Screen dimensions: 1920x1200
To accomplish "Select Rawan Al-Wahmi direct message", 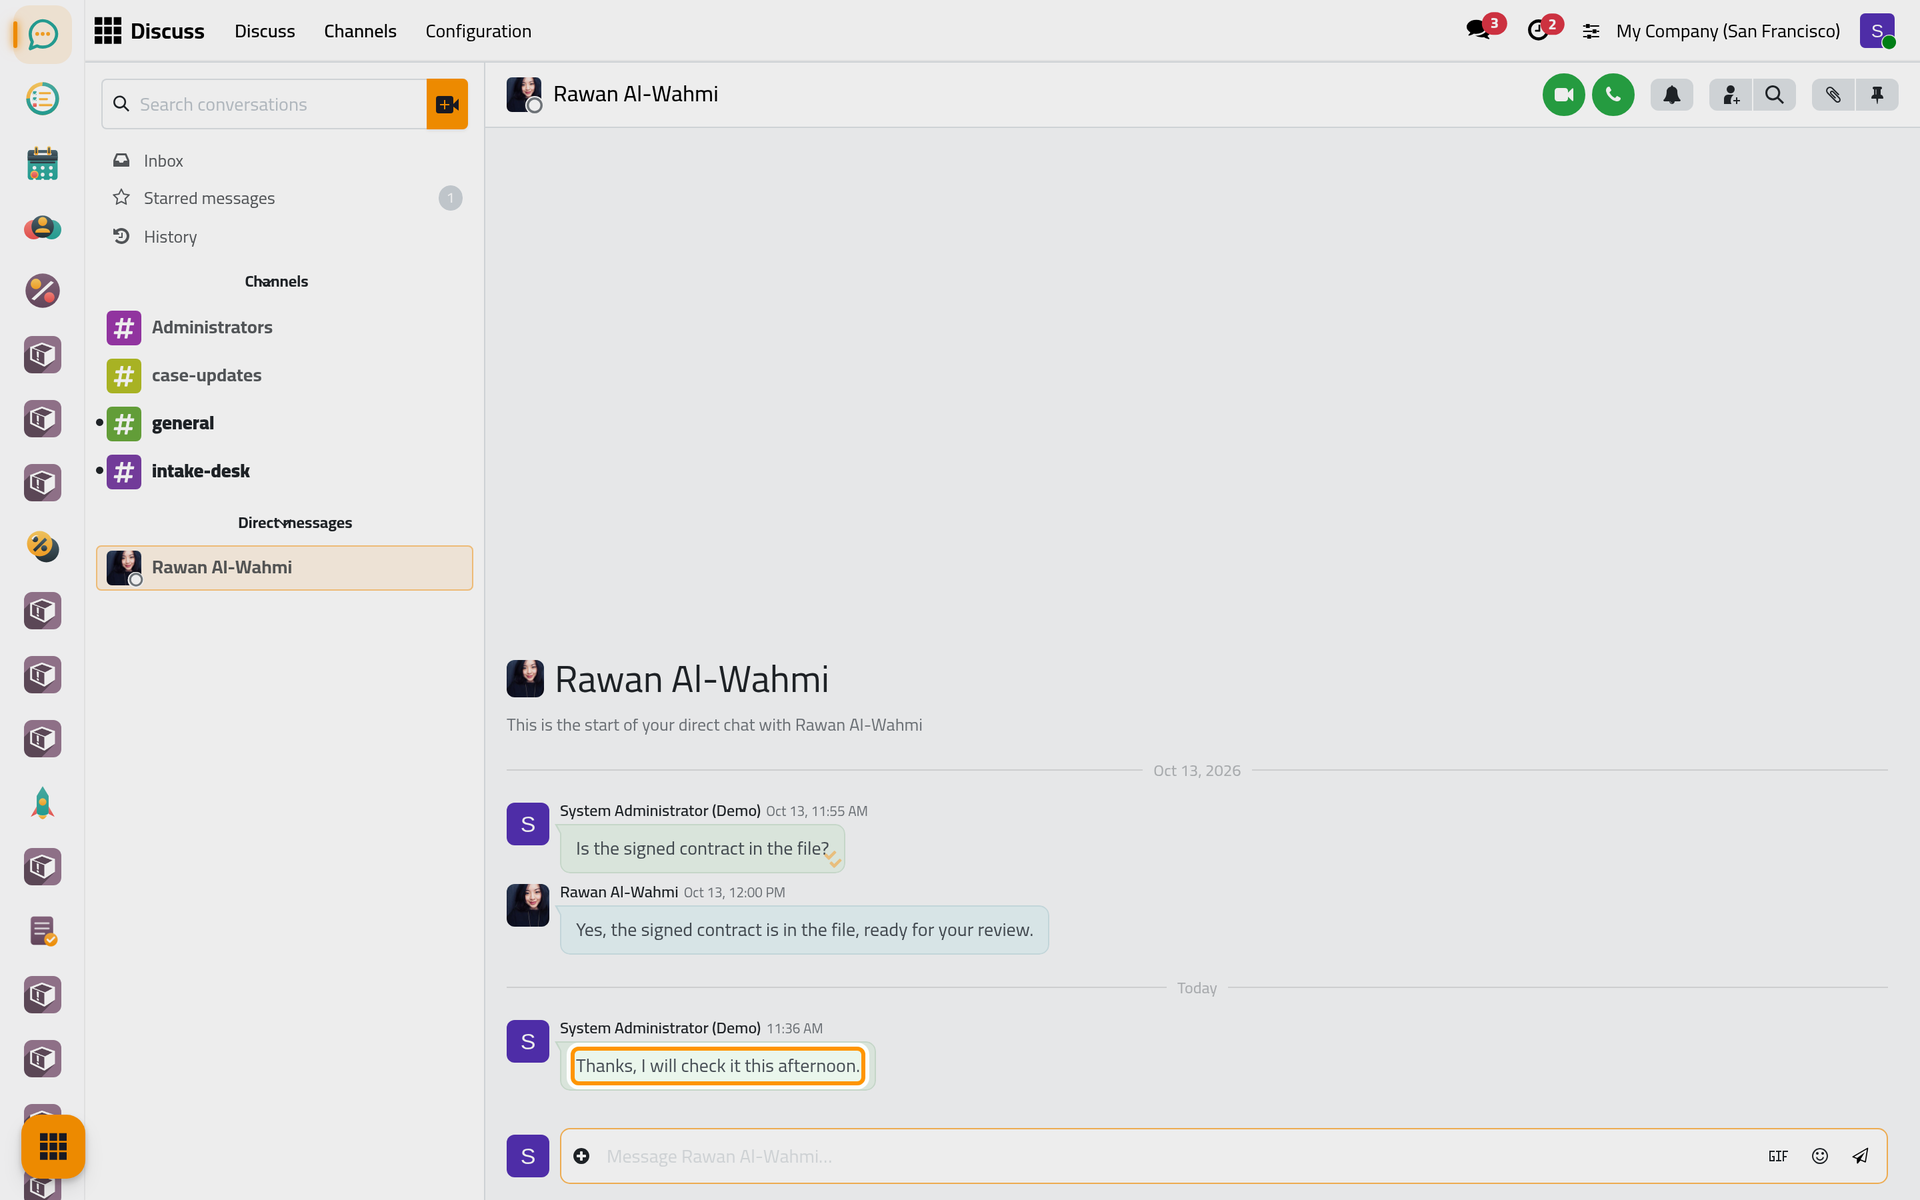I will (x=284, y=568).
